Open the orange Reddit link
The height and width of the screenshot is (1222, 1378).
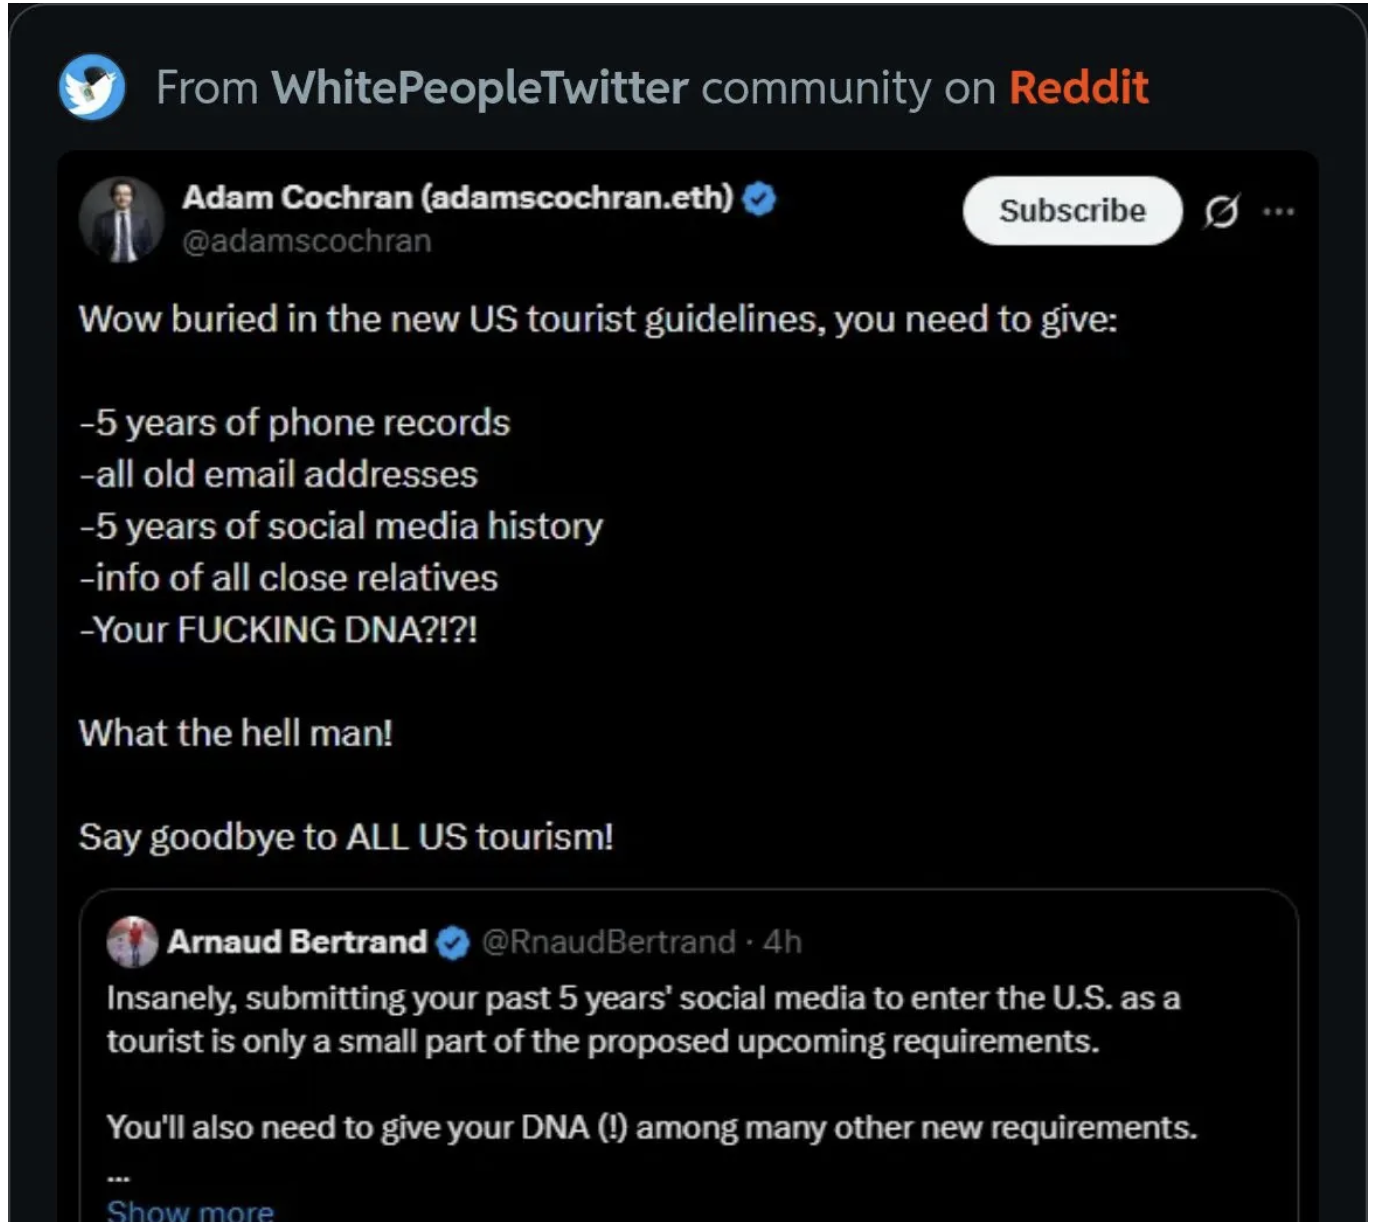point(1078,88)
